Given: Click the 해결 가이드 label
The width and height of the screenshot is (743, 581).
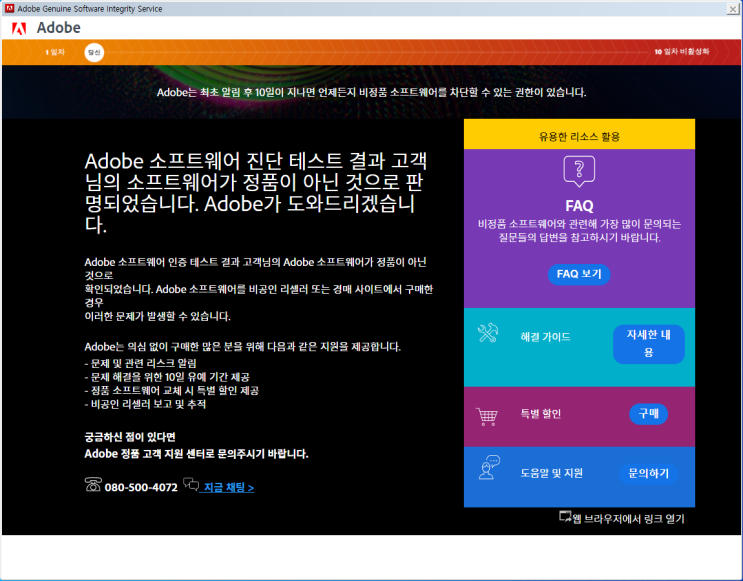Looking at the screenshot, I should pos(545,337).
